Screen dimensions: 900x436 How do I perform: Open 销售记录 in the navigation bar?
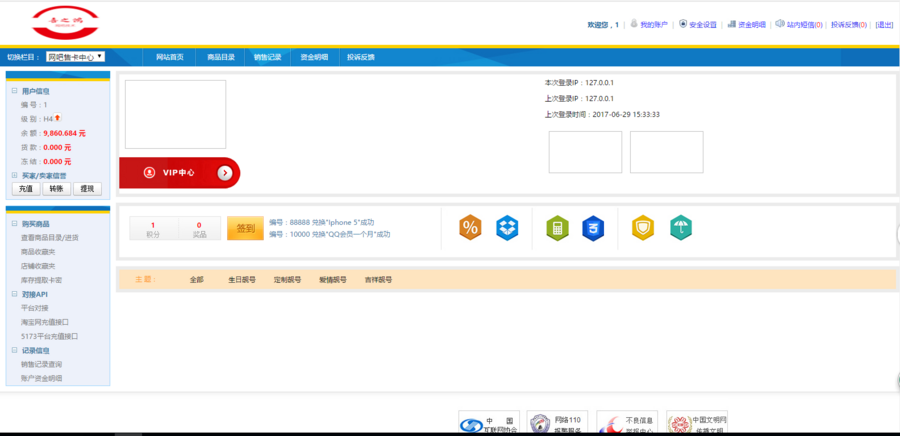pyautogui.click(x=267, y=57)
